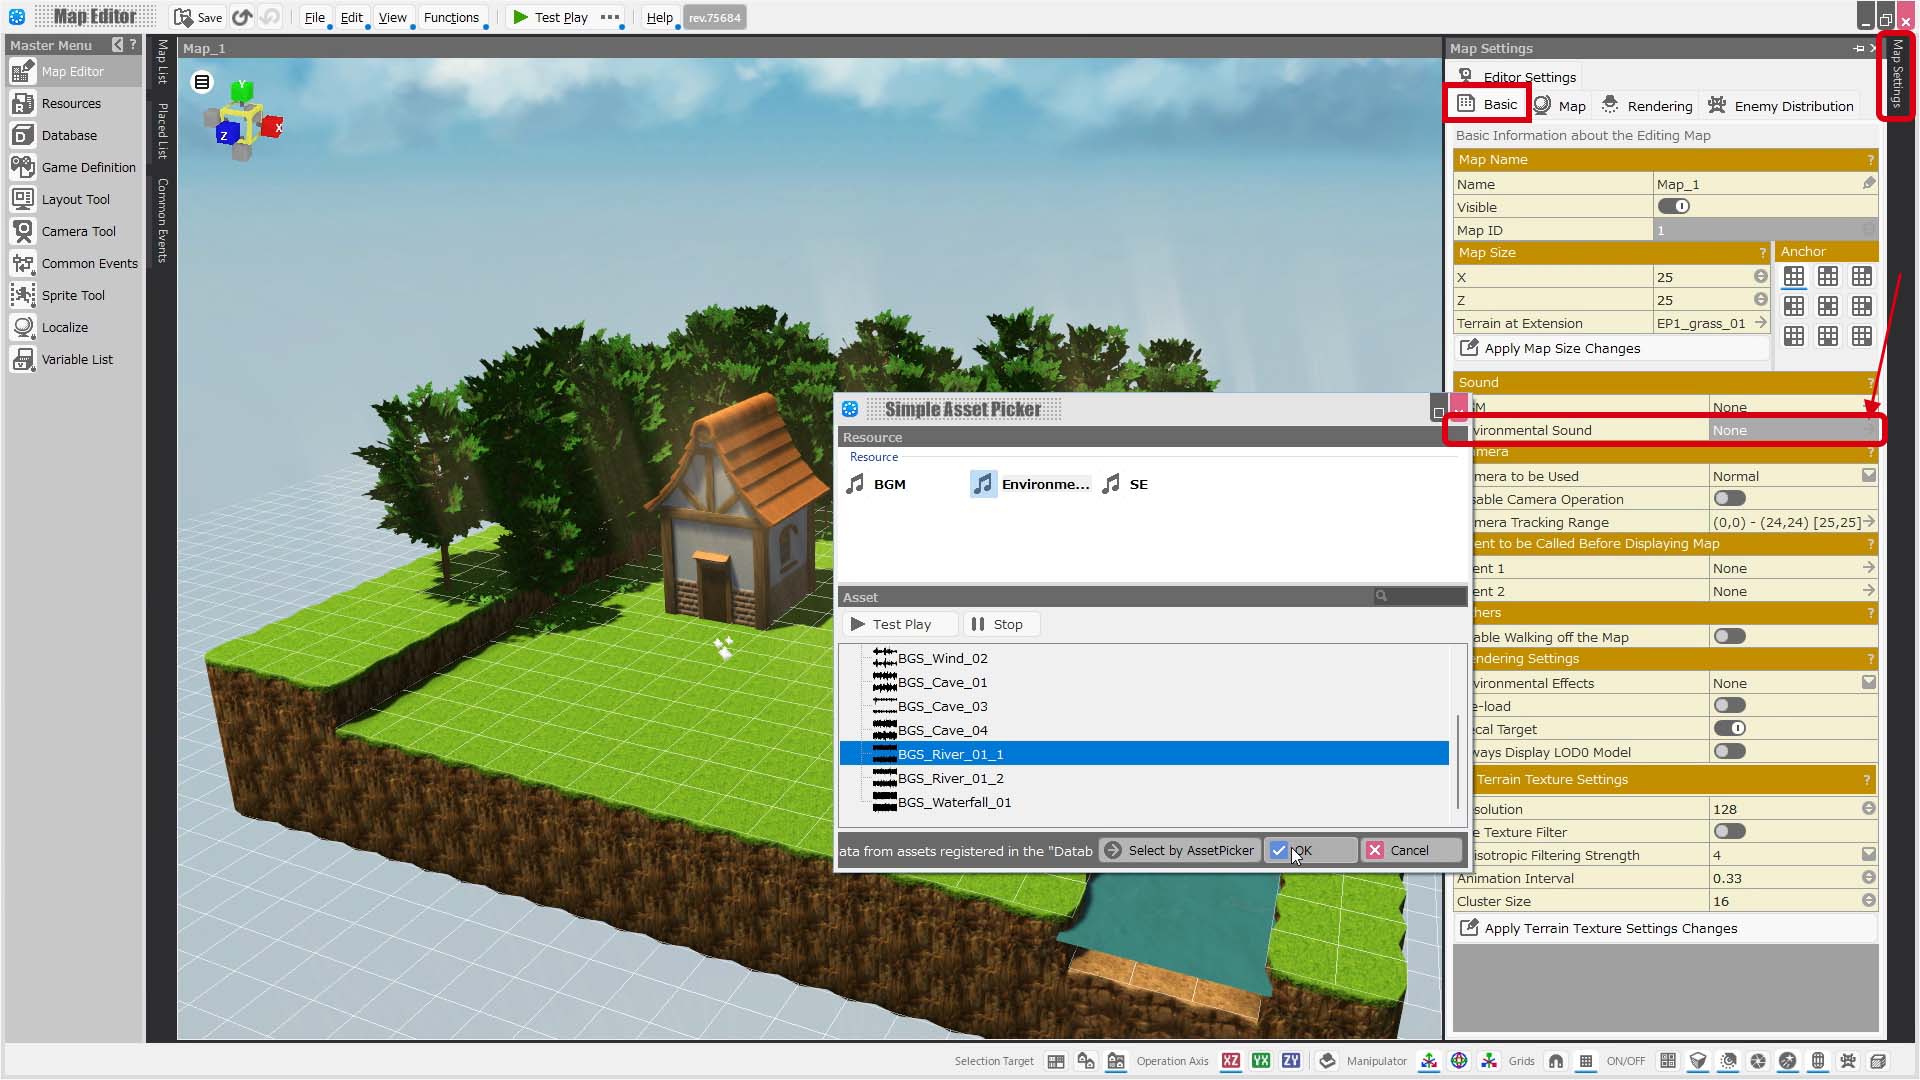Select Map Editor in Master Menu

point(72,72)
